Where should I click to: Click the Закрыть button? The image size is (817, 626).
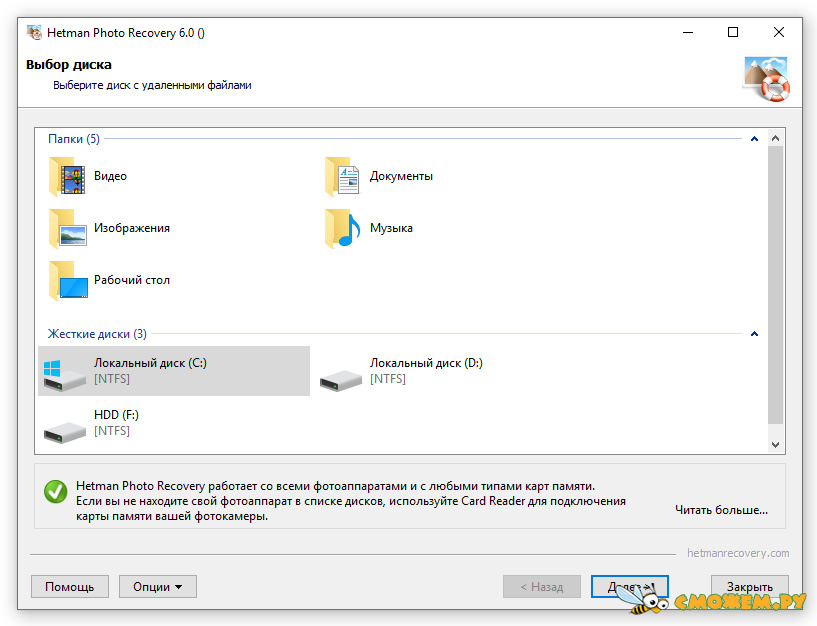(750, 587)
